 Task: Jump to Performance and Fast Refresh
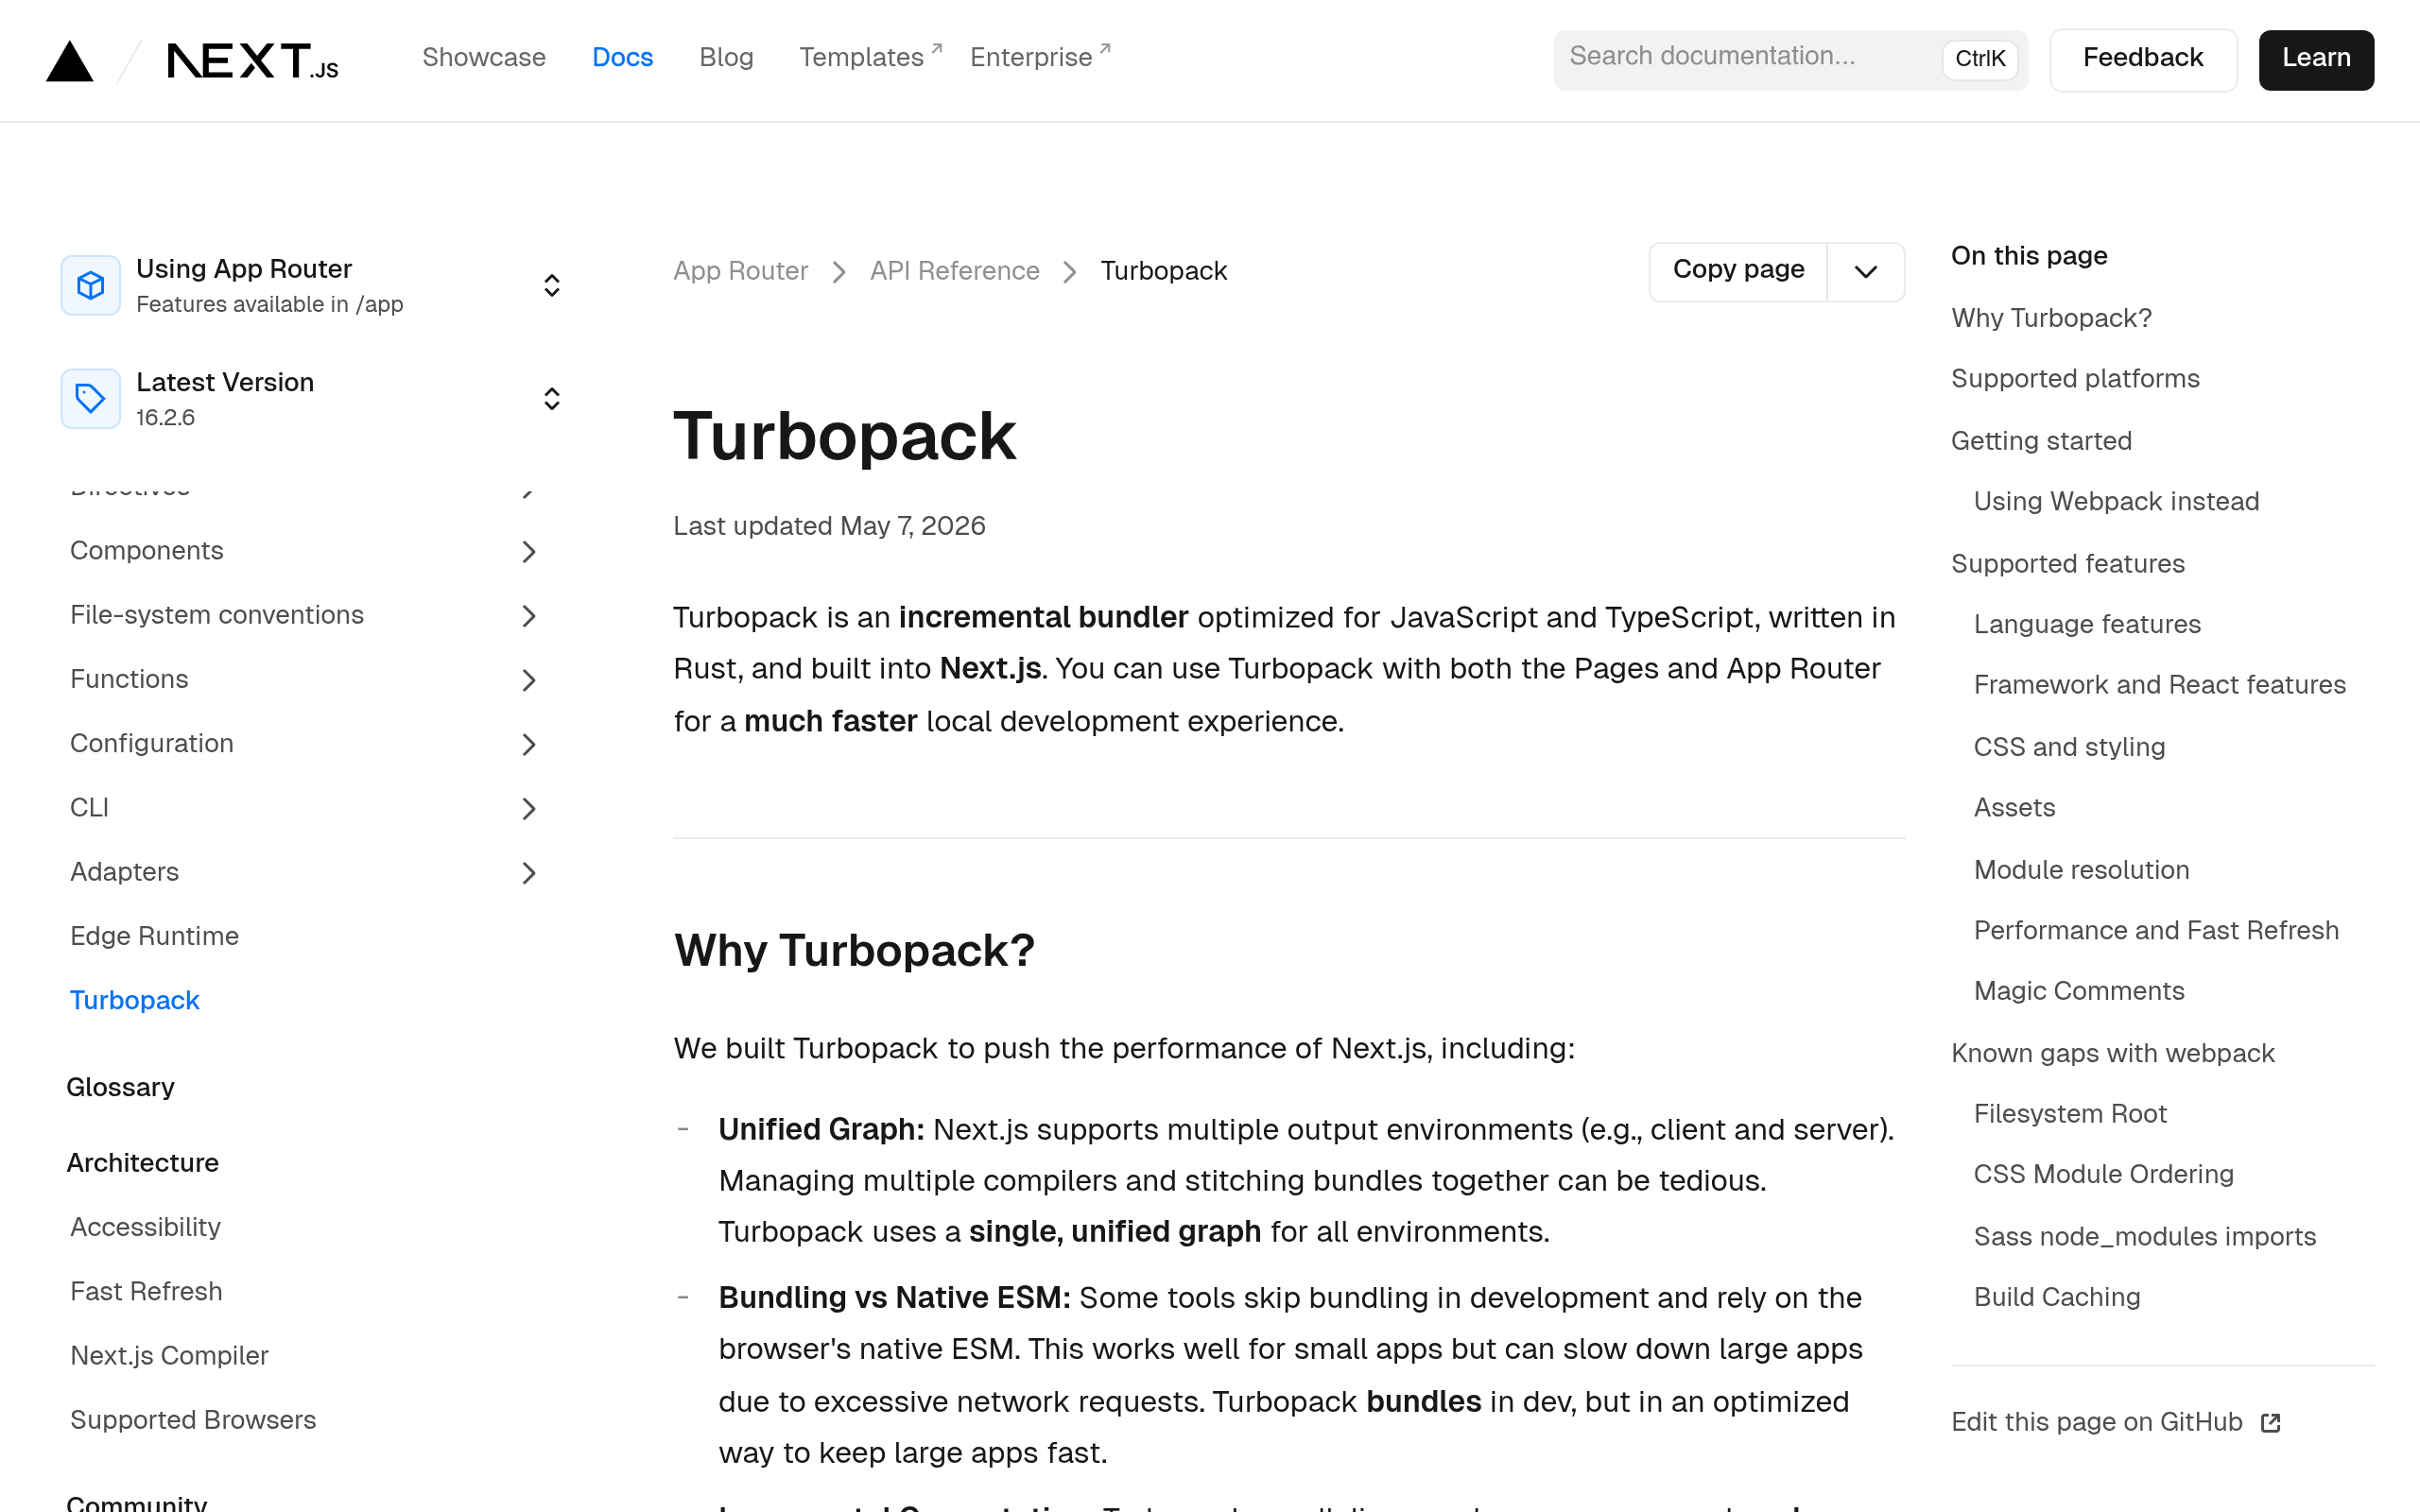2156,931
